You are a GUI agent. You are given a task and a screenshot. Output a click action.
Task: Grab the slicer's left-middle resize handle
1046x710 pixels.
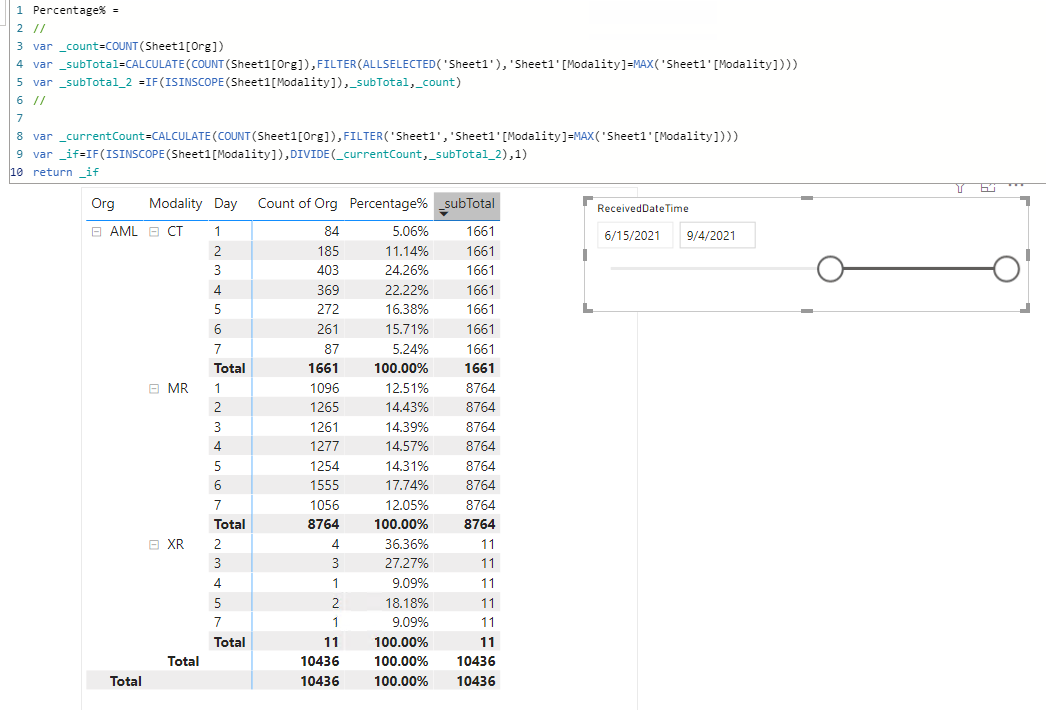pos(585,254)
